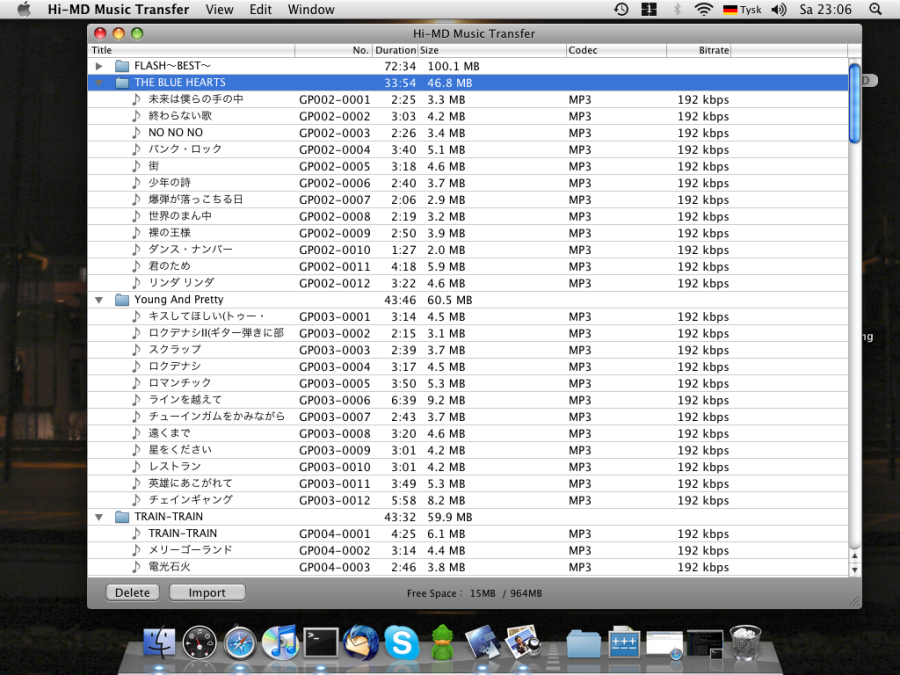Click the Young And Pretty folder icon
This screenshot has height=675, width=900.
click(122, 300)
